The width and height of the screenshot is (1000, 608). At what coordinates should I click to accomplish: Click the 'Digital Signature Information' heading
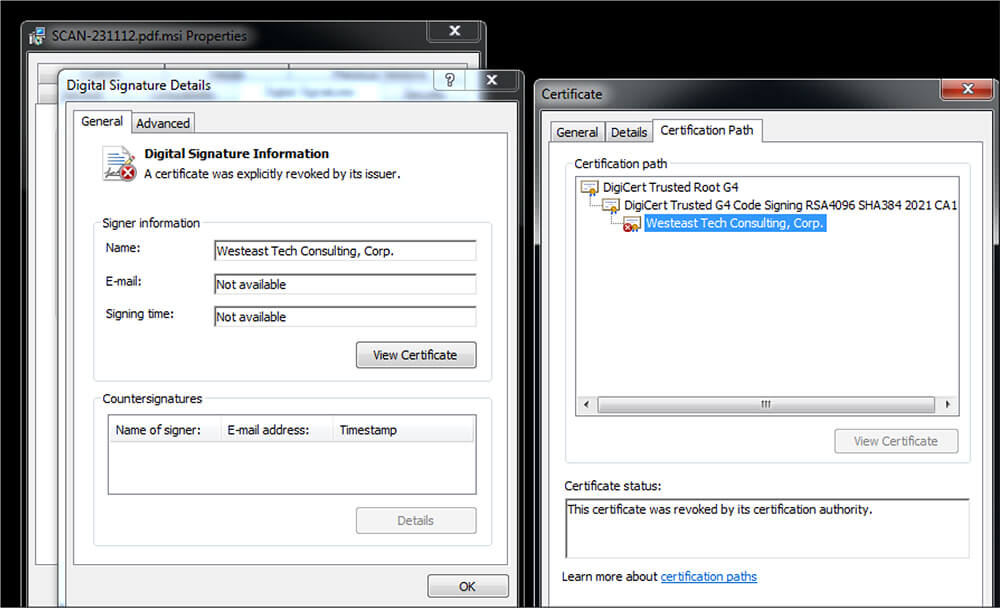click(237, 154)
